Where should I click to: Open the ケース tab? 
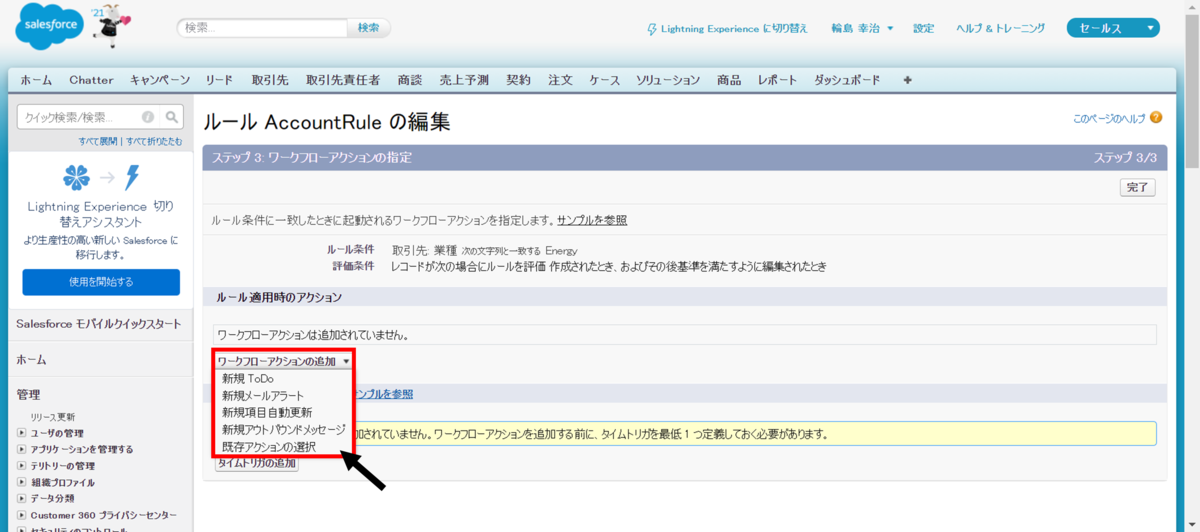pyautogui.click(x=605, y=80)
